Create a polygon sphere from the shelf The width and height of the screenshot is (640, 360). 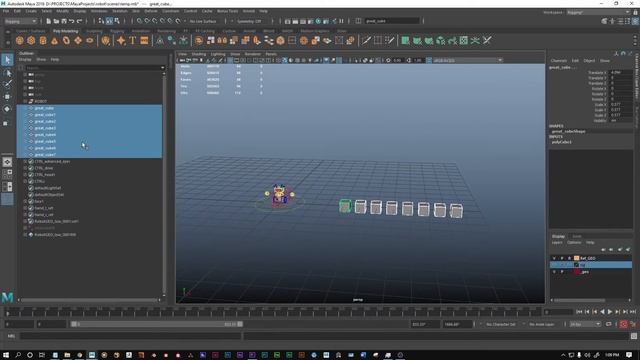20,40
